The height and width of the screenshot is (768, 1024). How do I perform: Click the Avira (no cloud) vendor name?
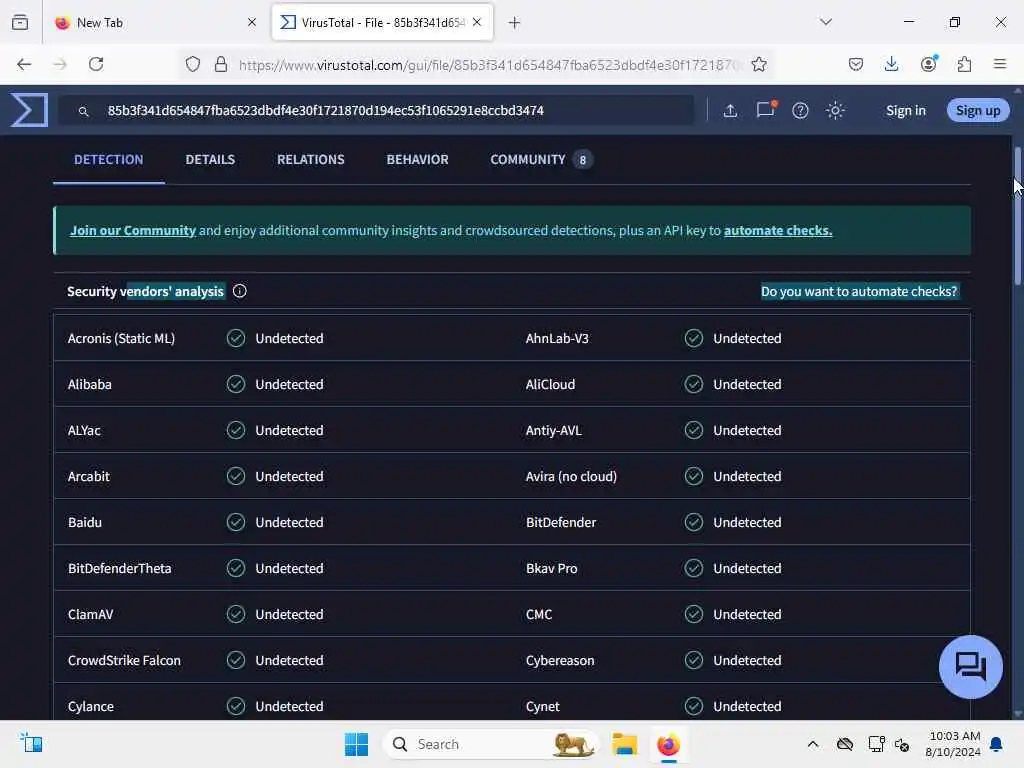[571, 476]
